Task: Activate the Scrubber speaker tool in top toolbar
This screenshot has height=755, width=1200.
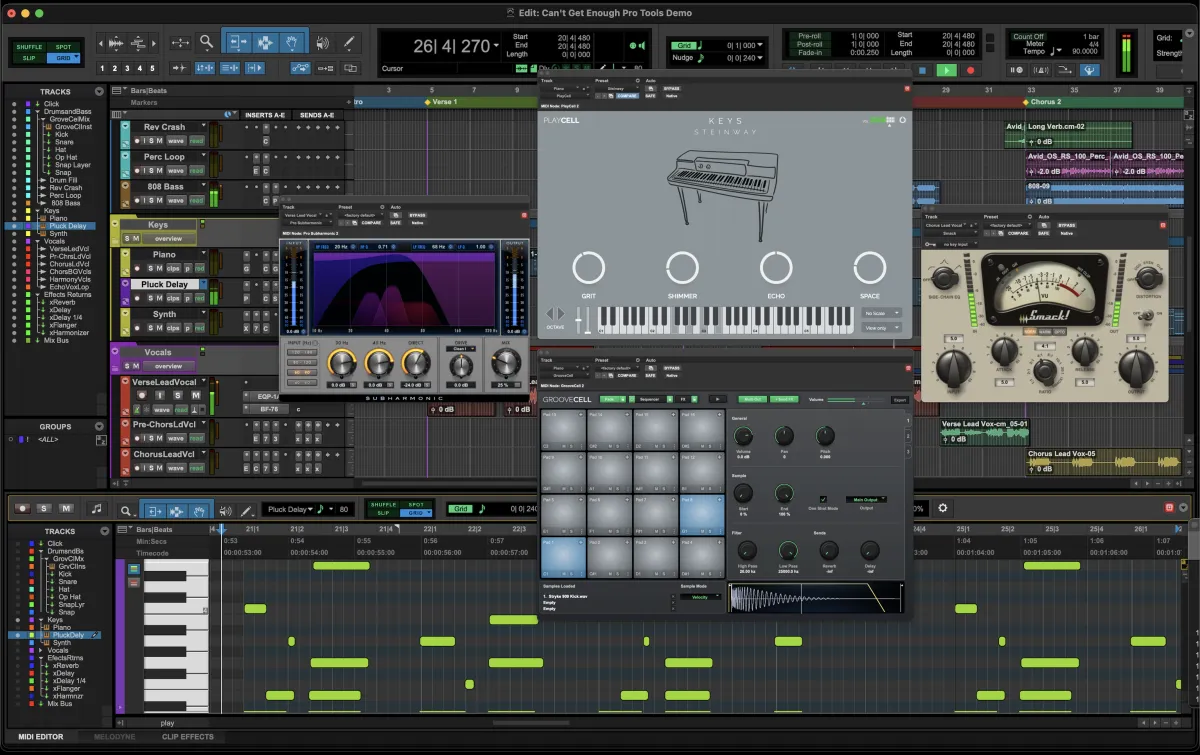Action: tap(321, 43)
